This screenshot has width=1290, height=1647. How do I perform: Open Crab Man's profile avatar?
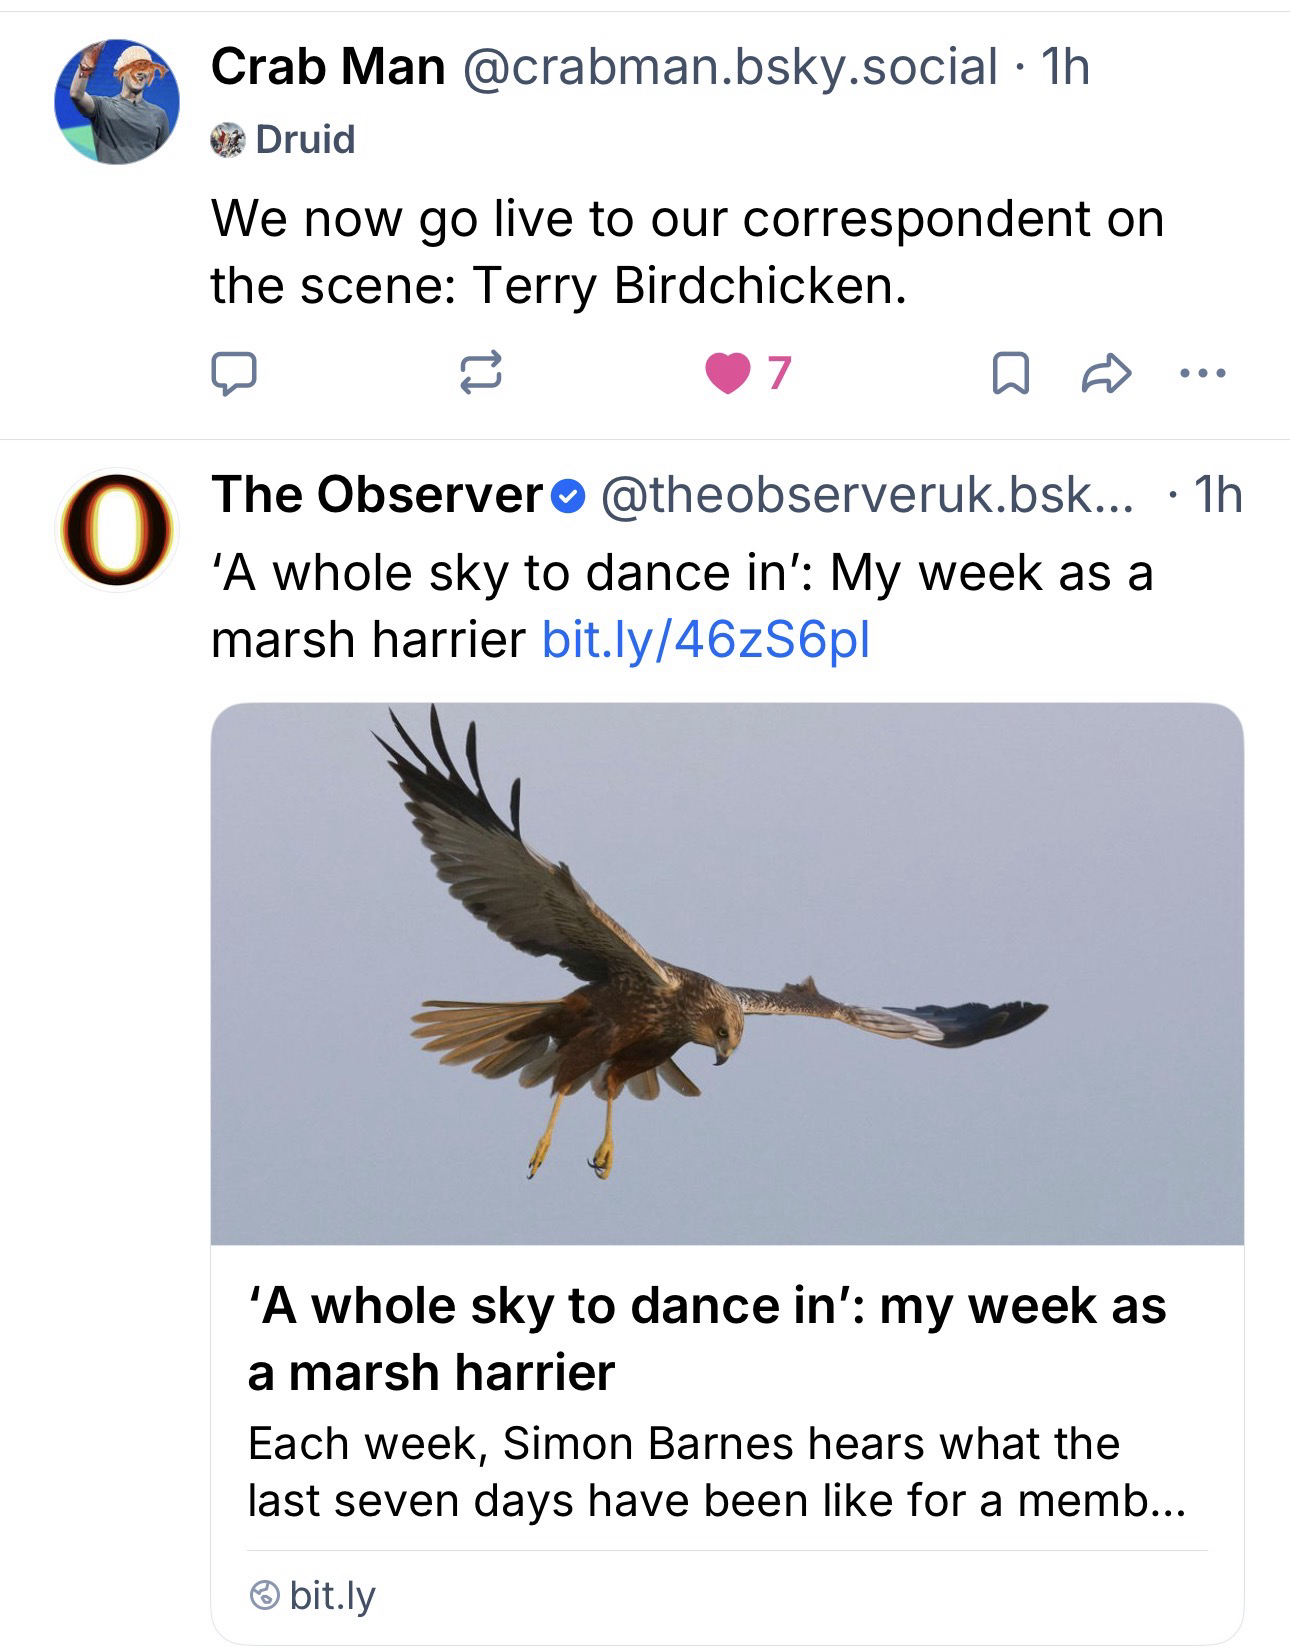[117, 102]
